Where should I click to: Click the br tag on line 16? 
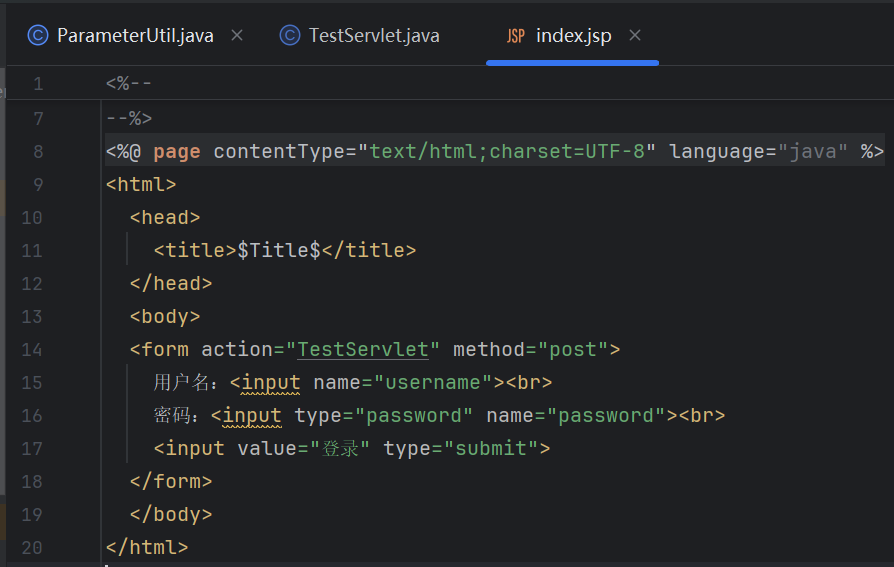tap(702, 415)
